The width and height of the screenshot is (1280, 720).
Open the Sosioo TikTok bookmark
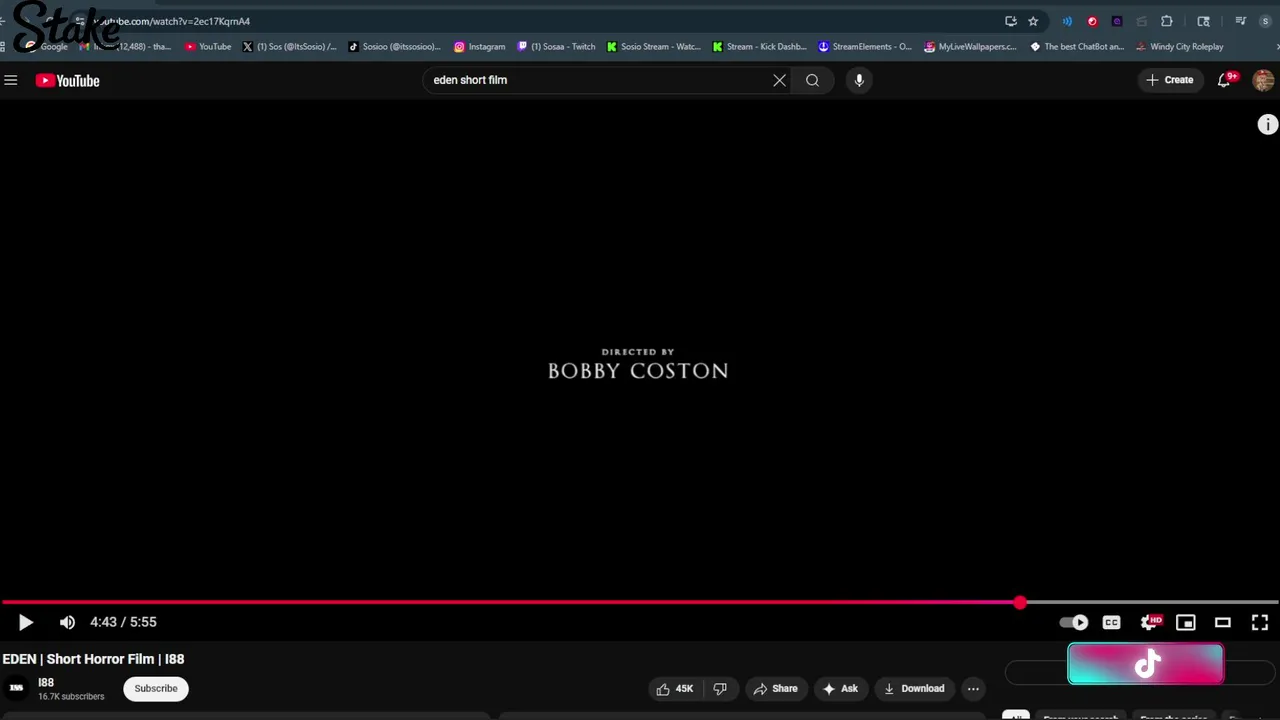(394, 46)
